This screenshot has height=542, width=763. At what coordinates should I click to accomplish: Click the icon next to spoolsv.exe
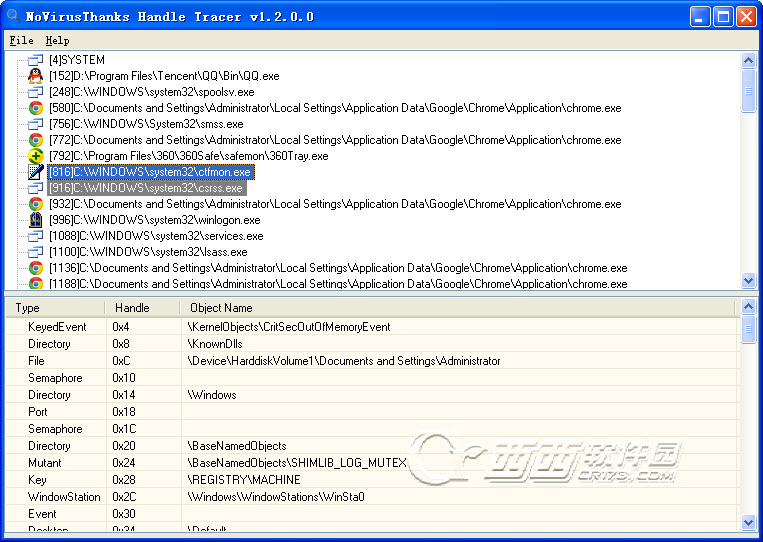point(35,92)
